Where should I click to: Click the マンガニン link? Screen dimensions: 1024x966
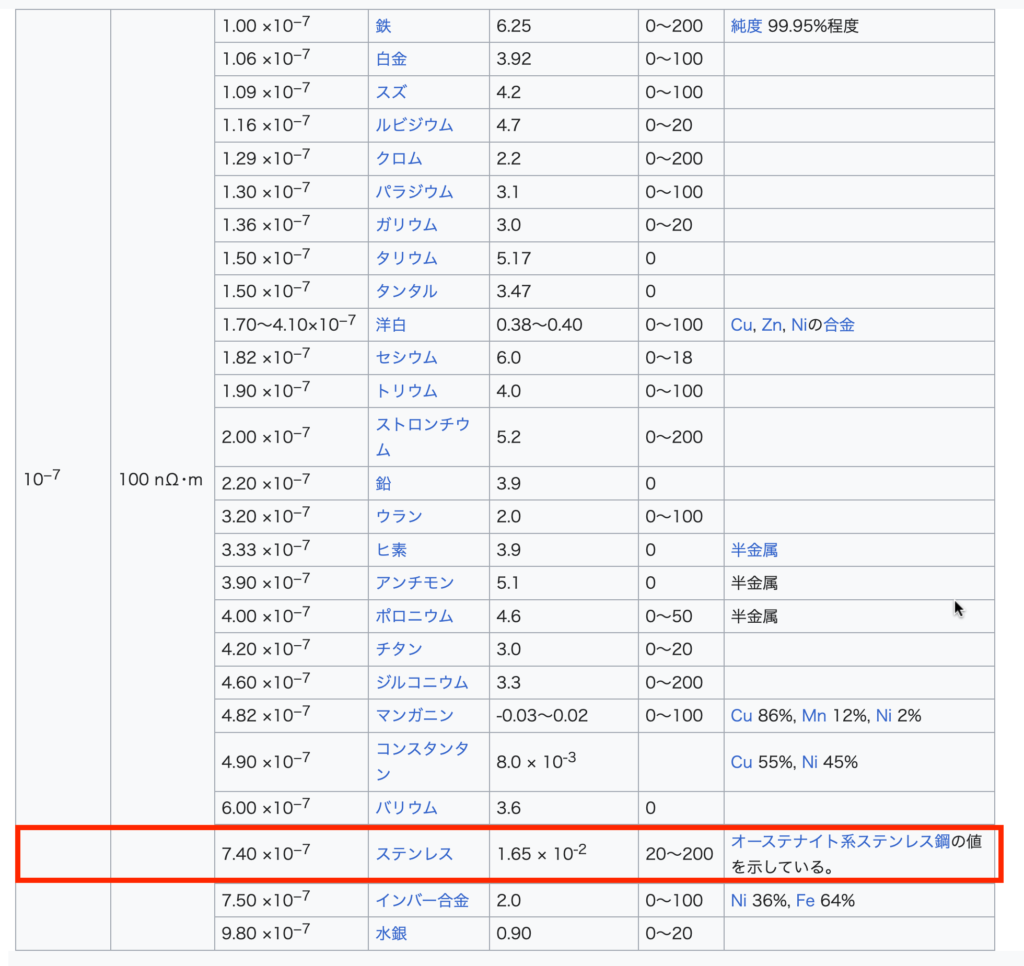tap(414, 715)
